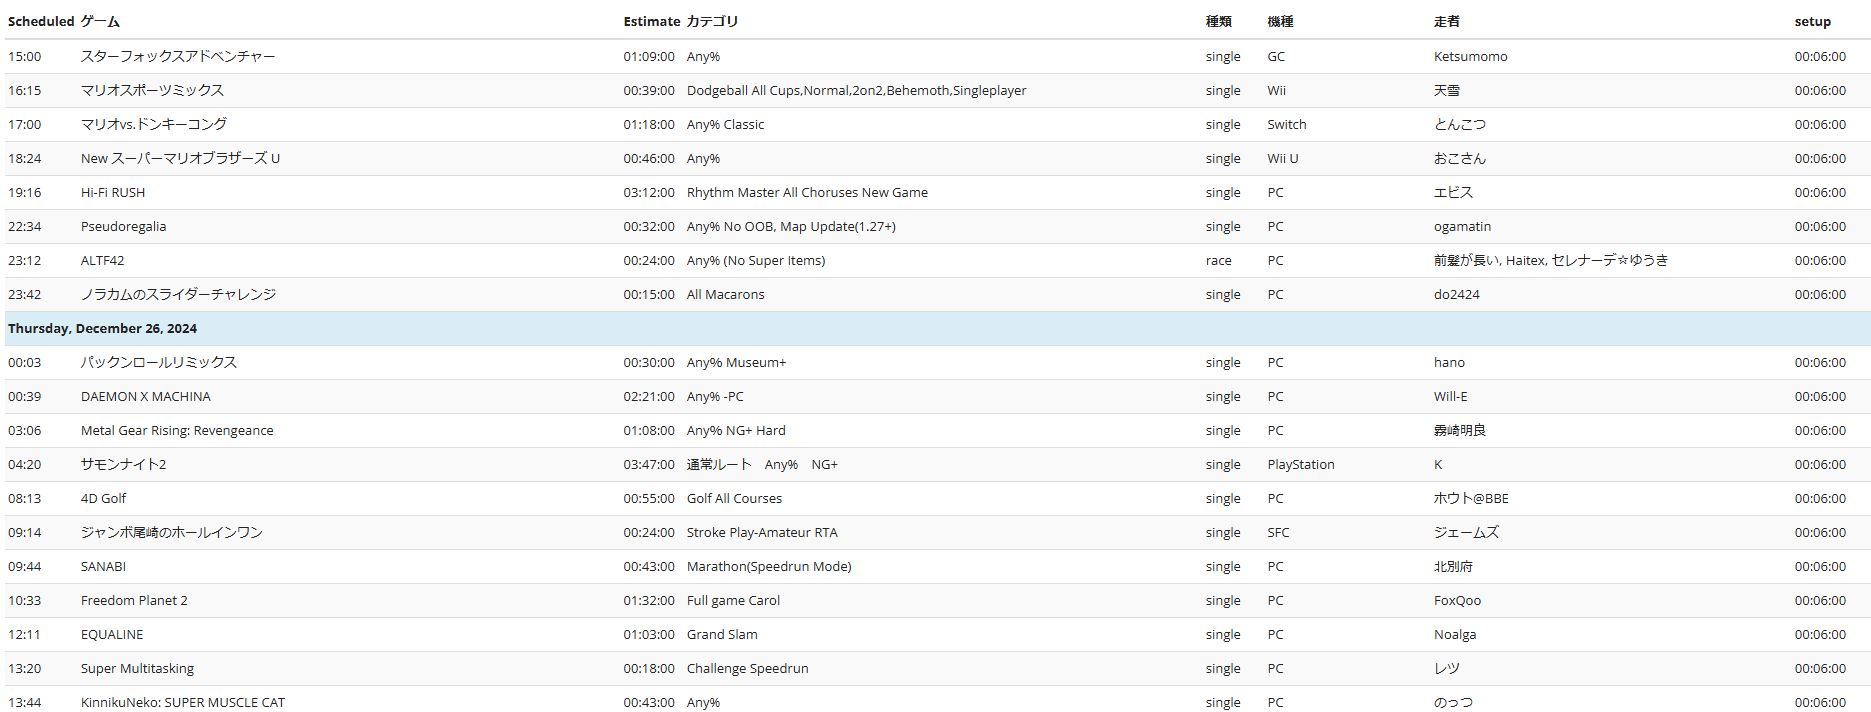
Task: Click Any% No OOB, Map Update(1.27+) category
Action: coord(792,227)
